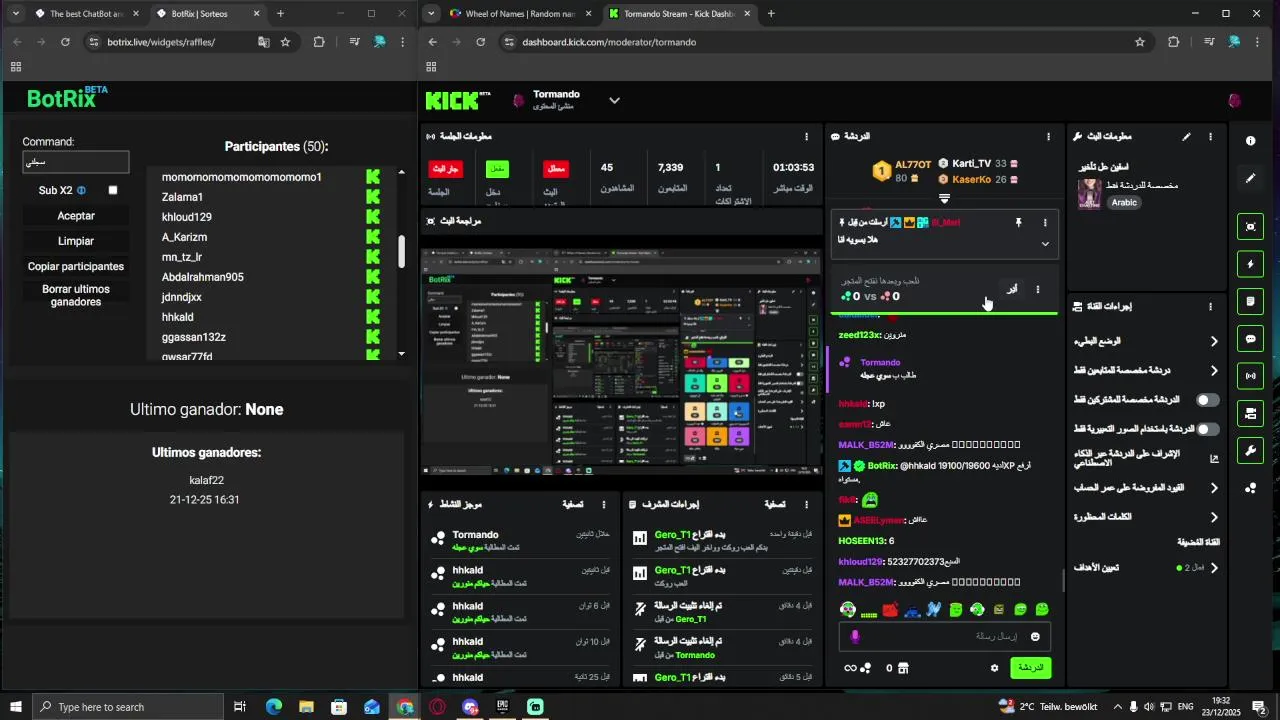Click the Sub X2 info icon
The image size is (1280, 720).
(x=82, y=190)
